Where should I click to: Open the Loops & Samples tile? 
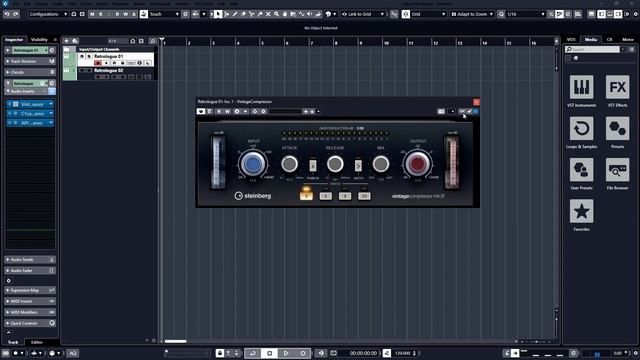(581, 128)
